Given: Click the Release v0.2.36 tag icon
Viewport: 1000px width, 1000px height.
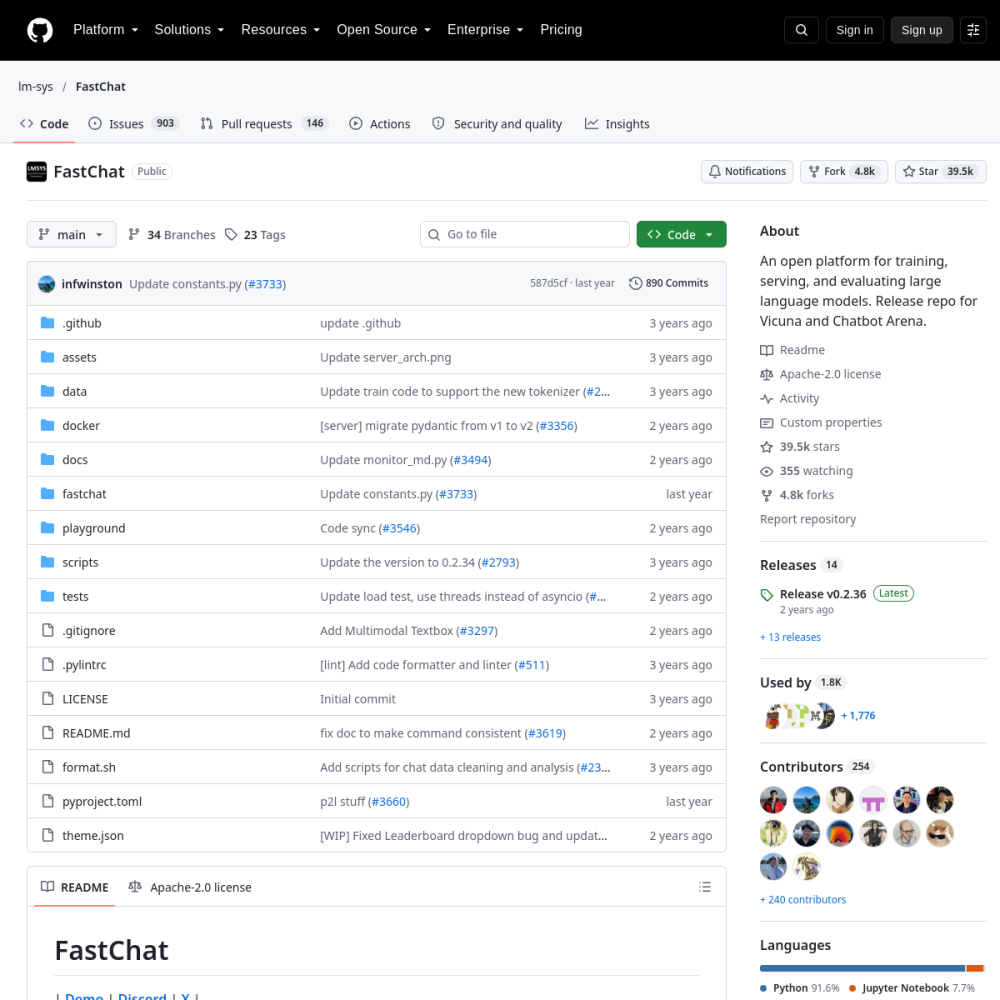Looking at the screenshot, I should (767, 595).
